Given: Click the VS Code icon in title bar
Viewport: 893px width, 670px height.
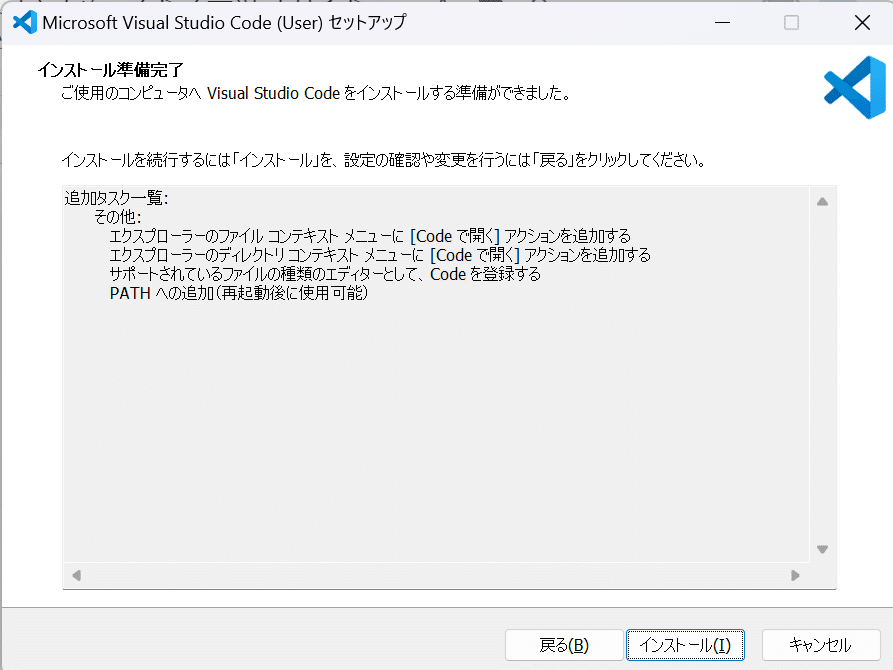Looking at the screenshot, I should pyautogui.click(x=24, y=23).
